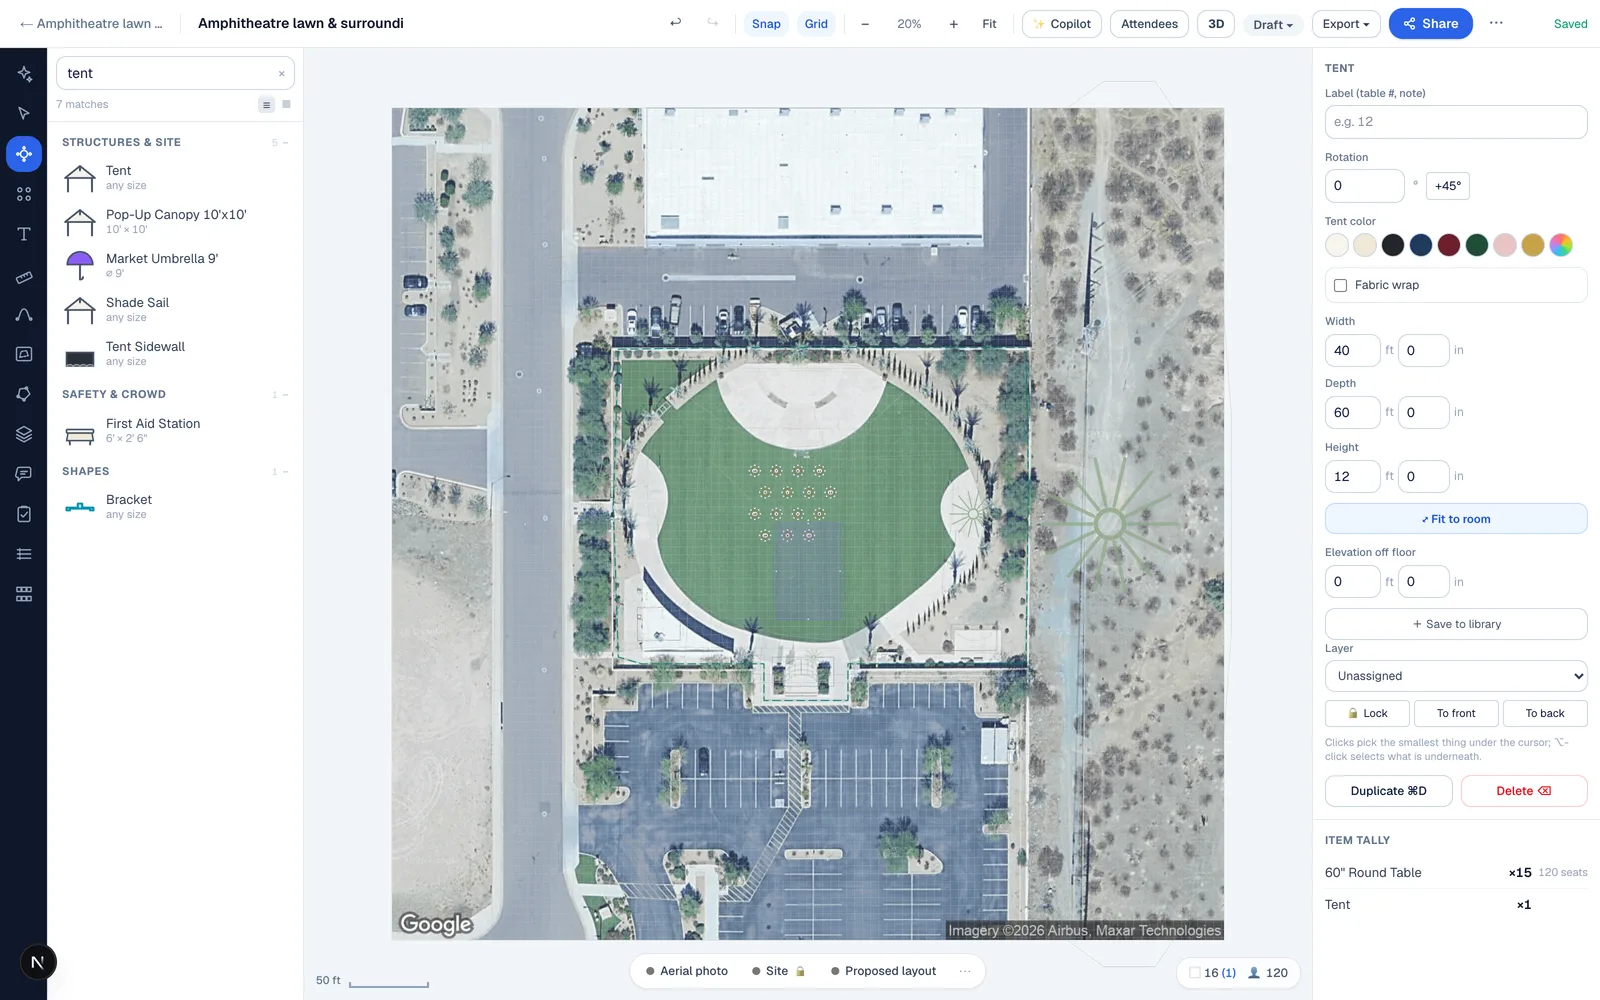The height and width of the screenshot is (1000, 1600).
Task: Open the checklist clipboard panel
Action: [x=24, y=514]
